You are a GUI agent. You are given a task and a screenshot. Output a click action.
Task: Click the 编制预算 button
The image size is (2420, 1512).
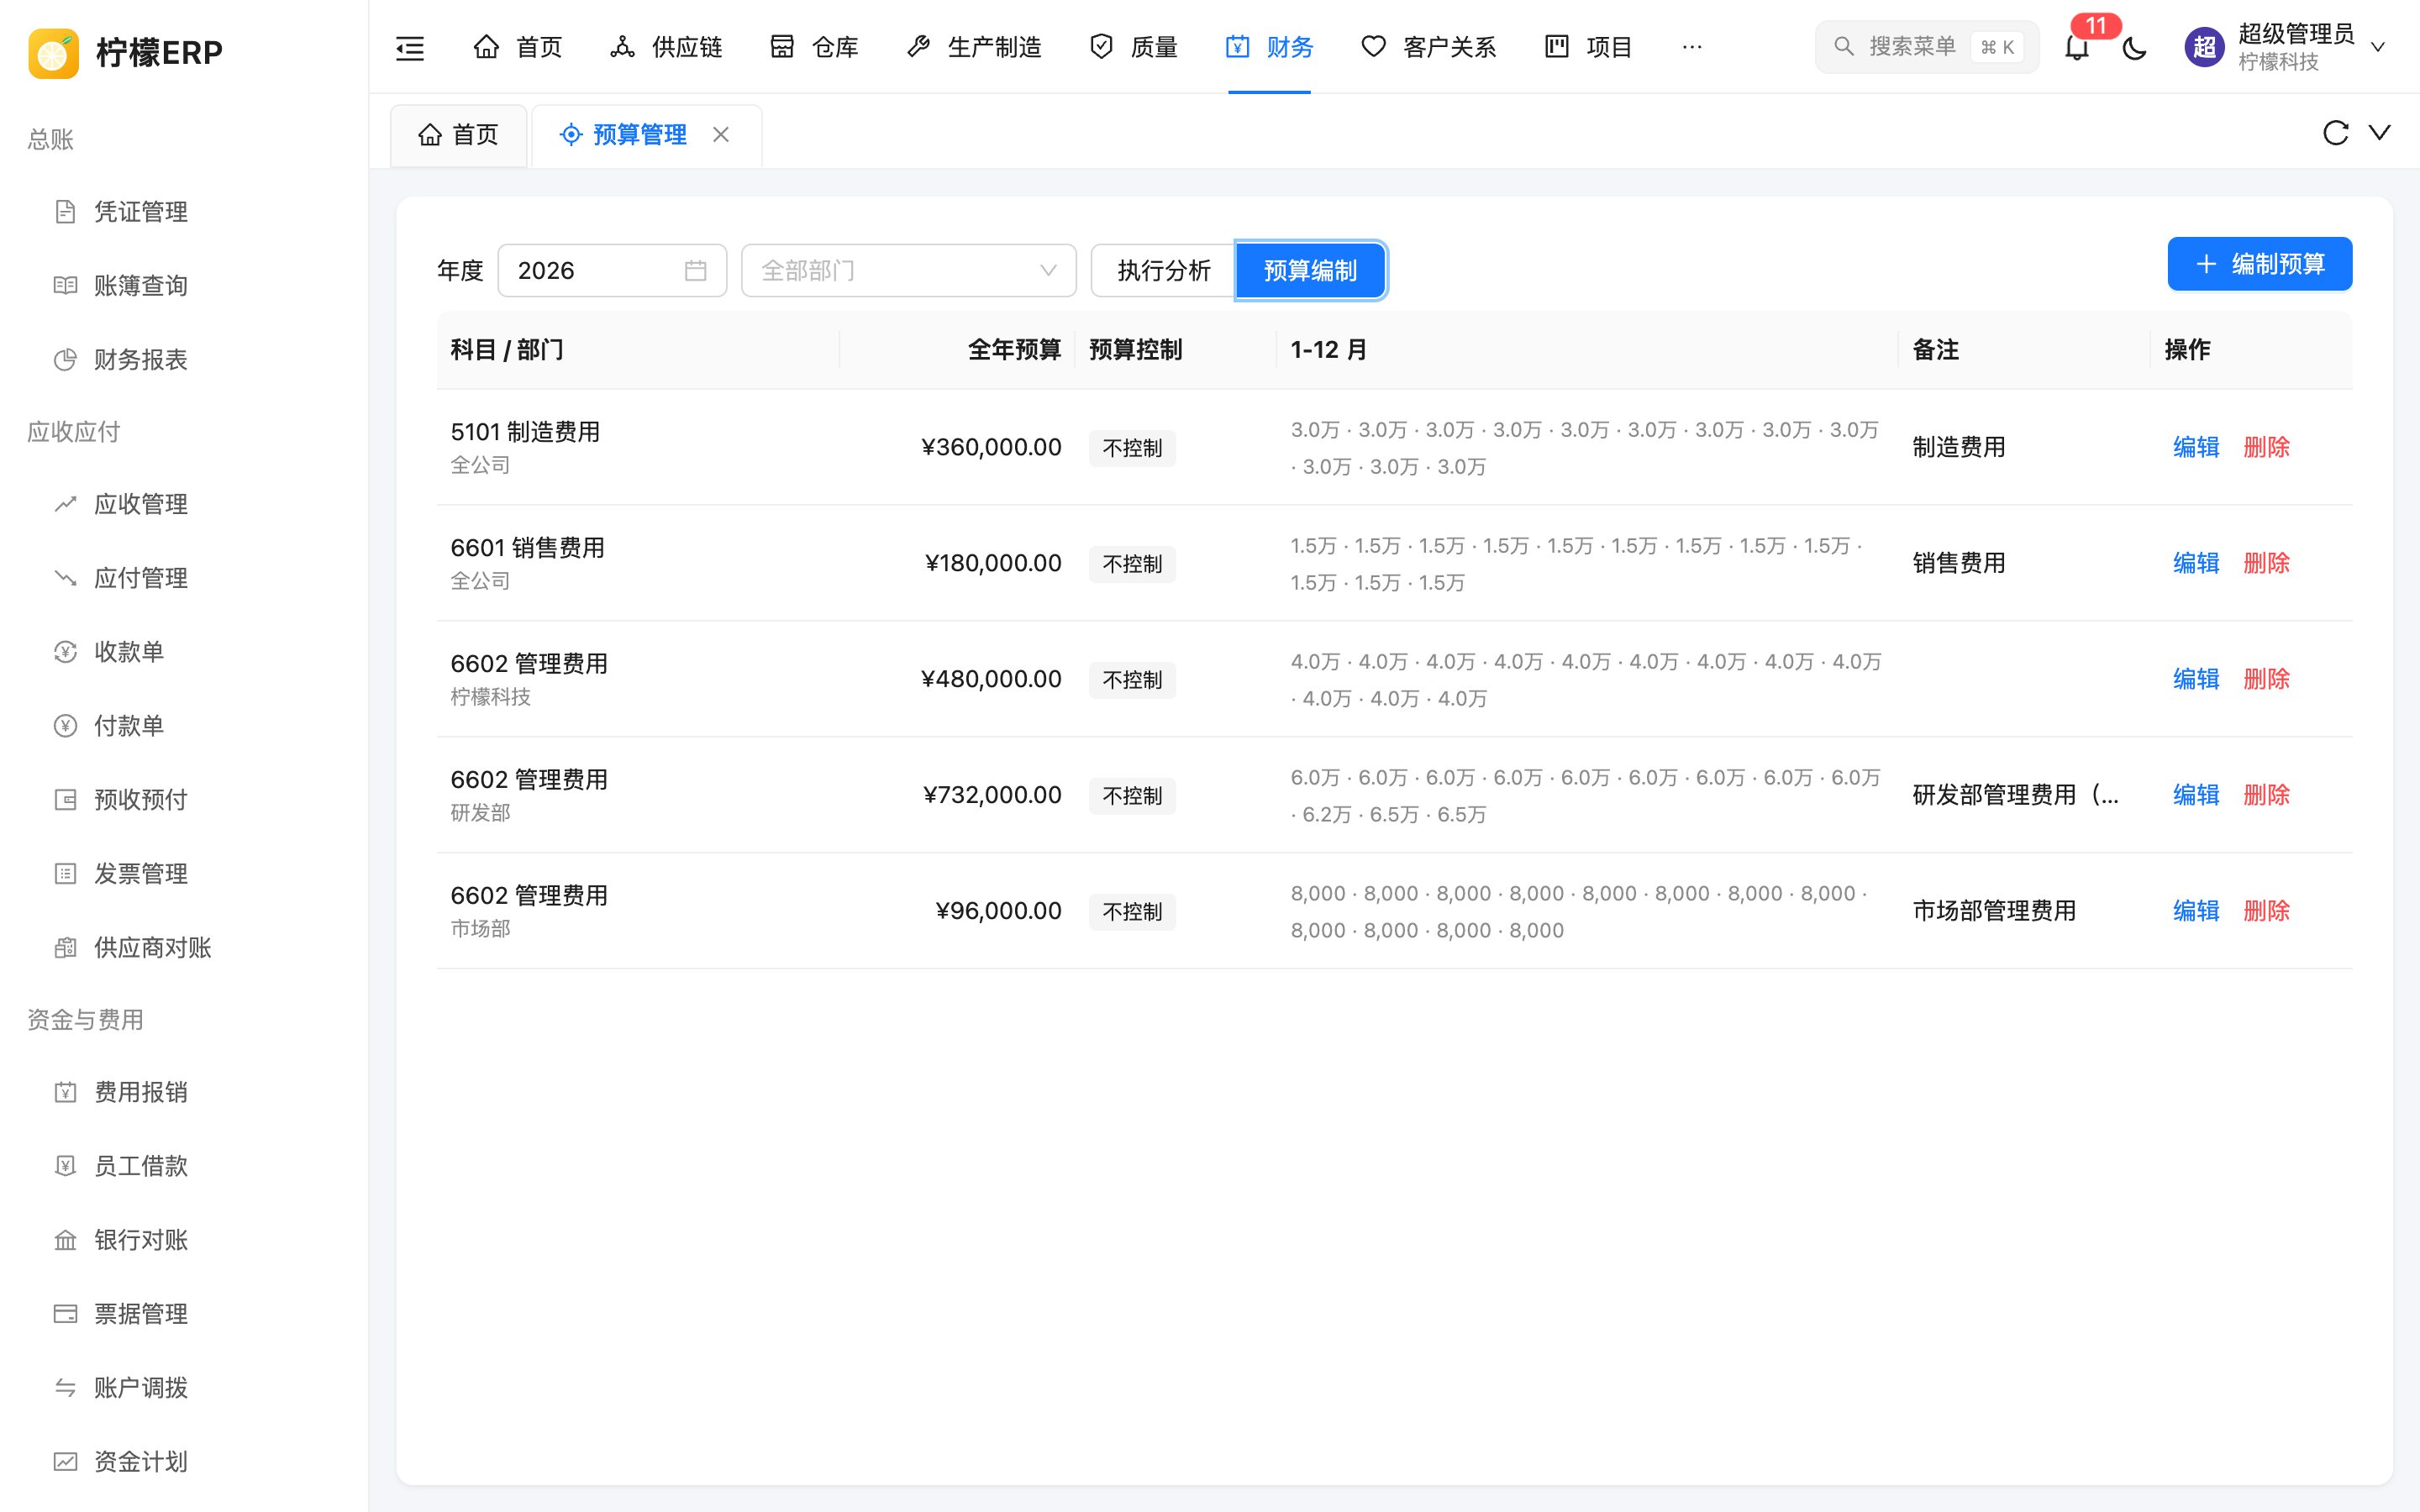tap(2259, 264)
